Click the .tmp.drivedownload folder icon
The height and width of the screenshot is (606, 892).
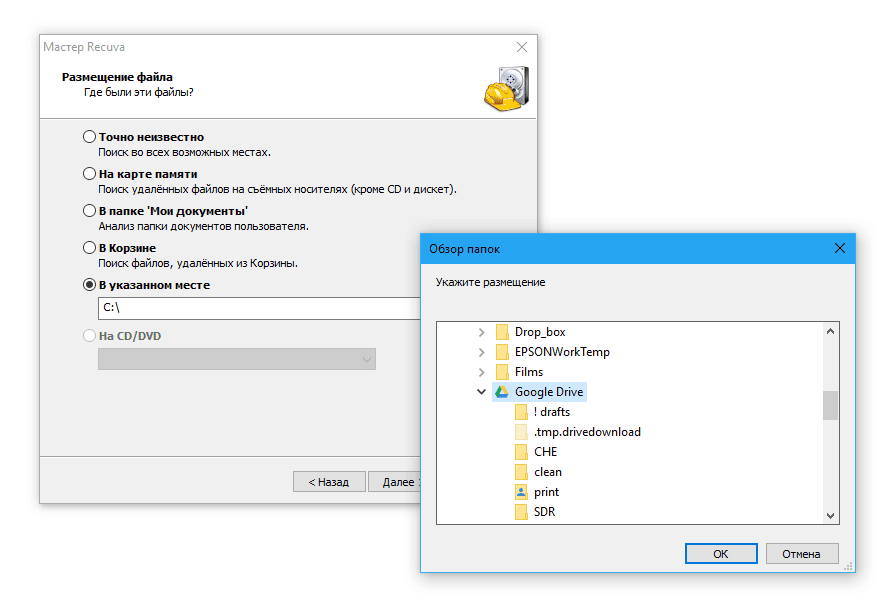coord(521,432)
